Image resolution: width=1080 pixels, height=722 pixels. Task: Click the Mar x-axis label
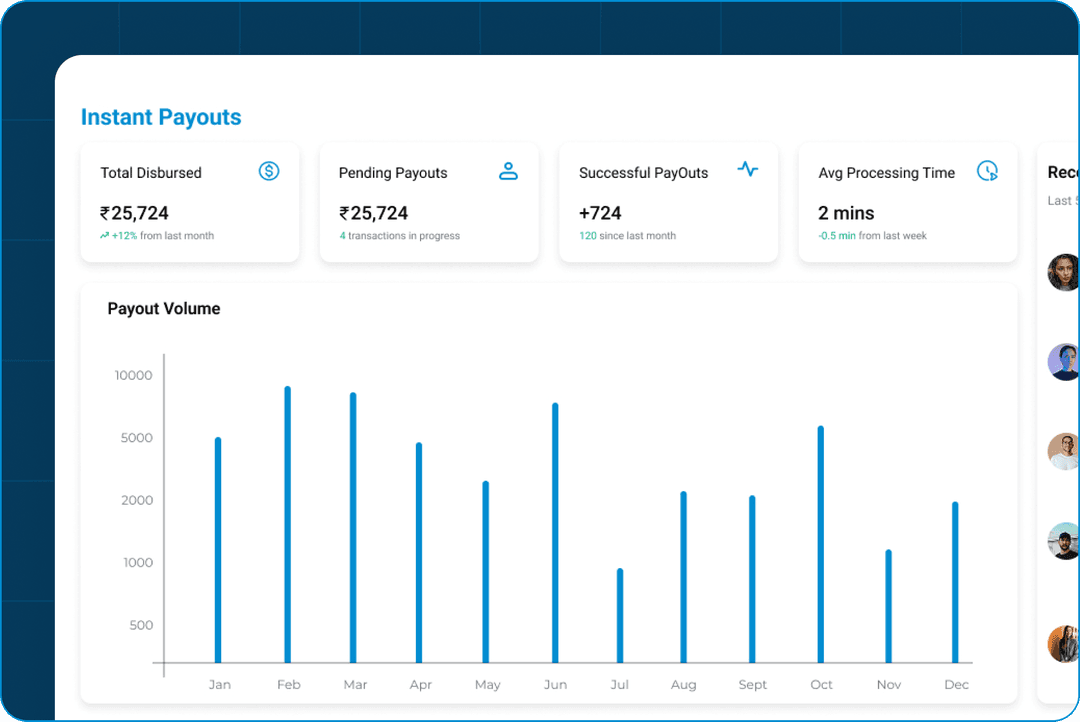pos(355,685)
